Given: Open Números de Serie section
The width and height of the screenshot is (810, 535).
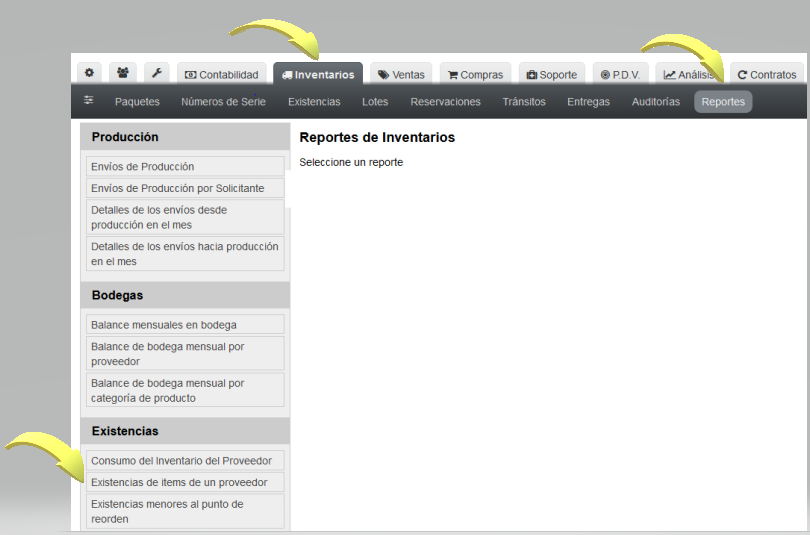Looking at the screenshot, I should coord(224,102).
